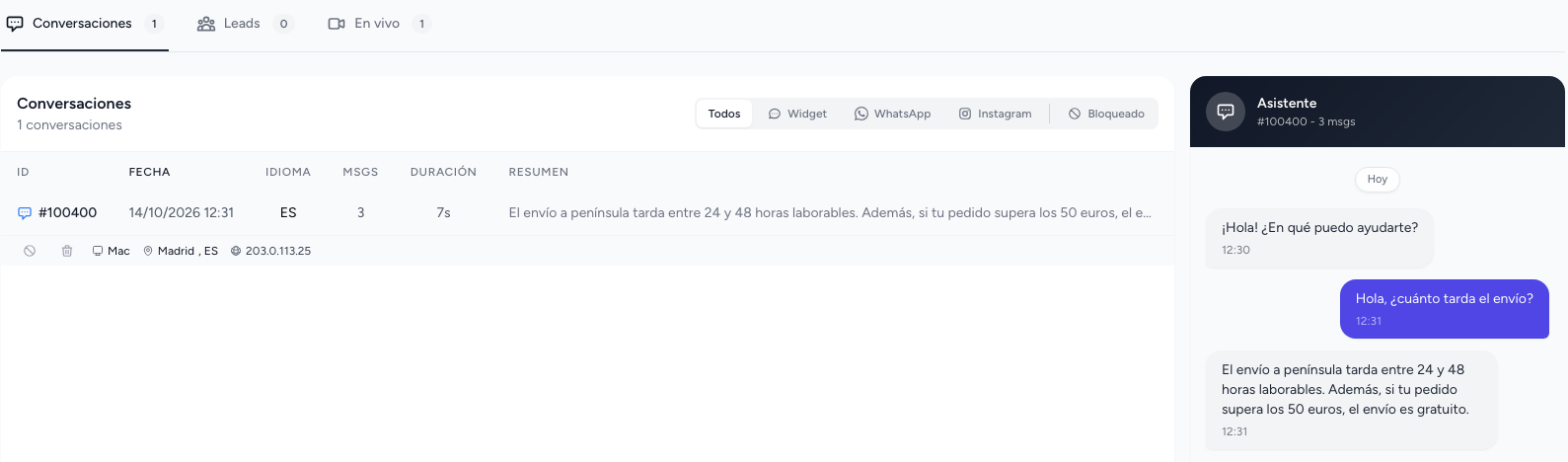1568x462 pixels.
Task: Switch to the En vivo tab
Action: (x=380, y=24)
